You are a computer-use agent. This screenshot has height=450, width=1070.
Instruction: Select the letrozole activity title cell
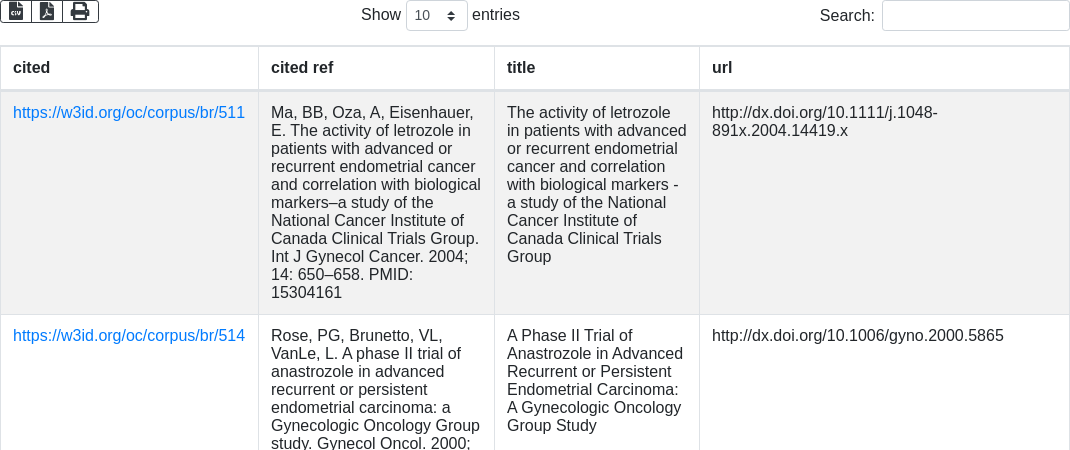click(596, 184)
